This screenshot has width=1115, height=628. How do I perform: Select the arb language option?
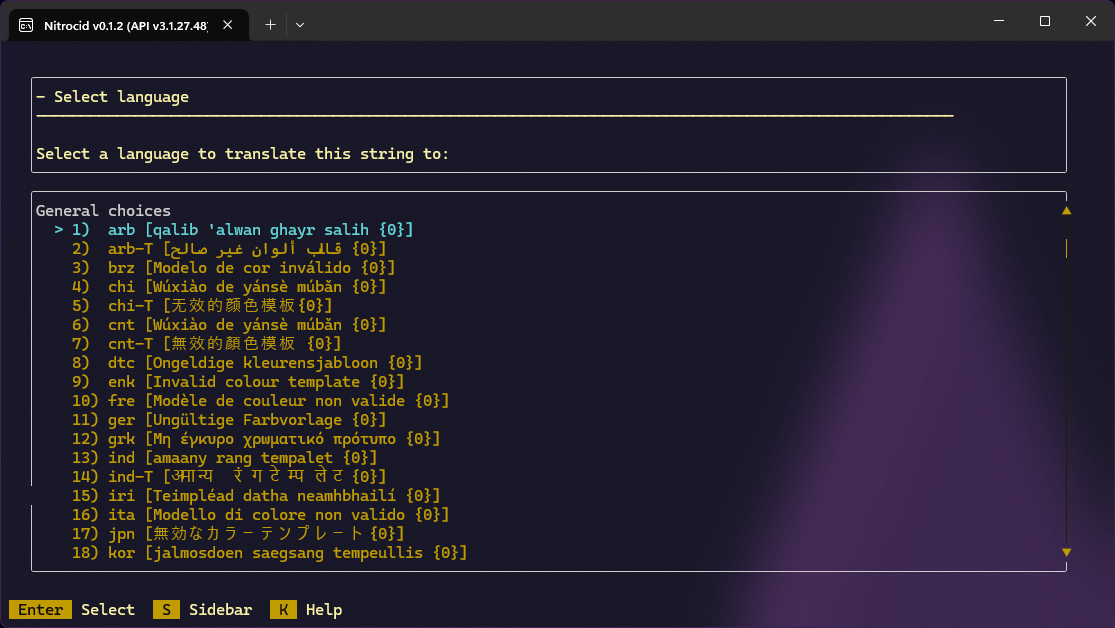[260, 230]
